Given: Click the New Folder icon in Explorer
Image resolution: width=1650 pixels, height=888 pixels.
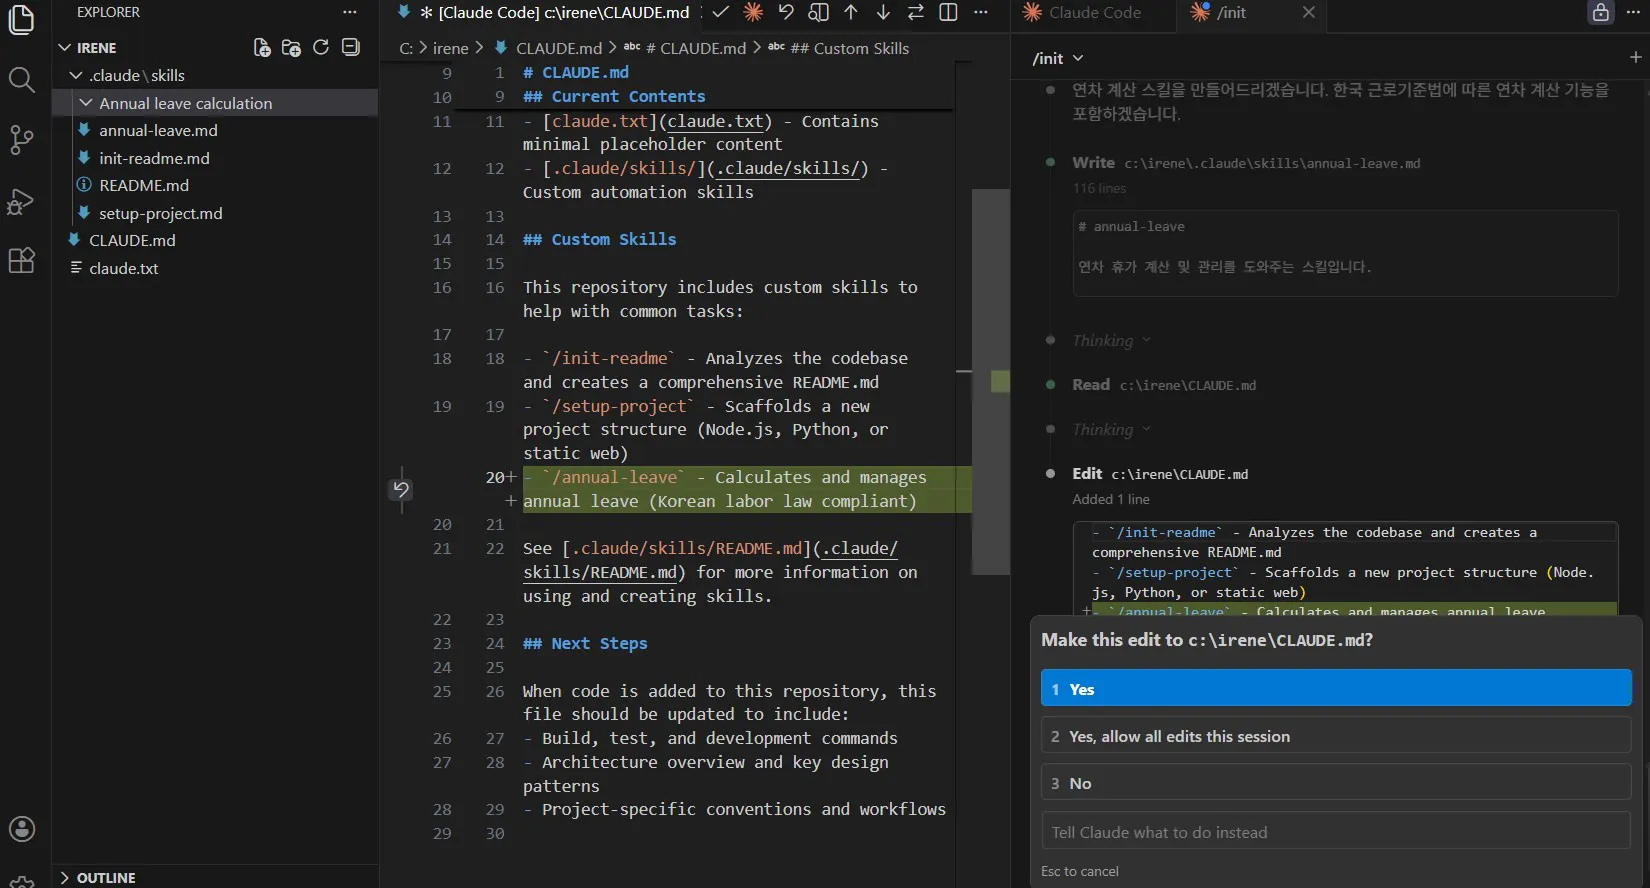Looking at the screenshot, I should (x=291, y=47).
